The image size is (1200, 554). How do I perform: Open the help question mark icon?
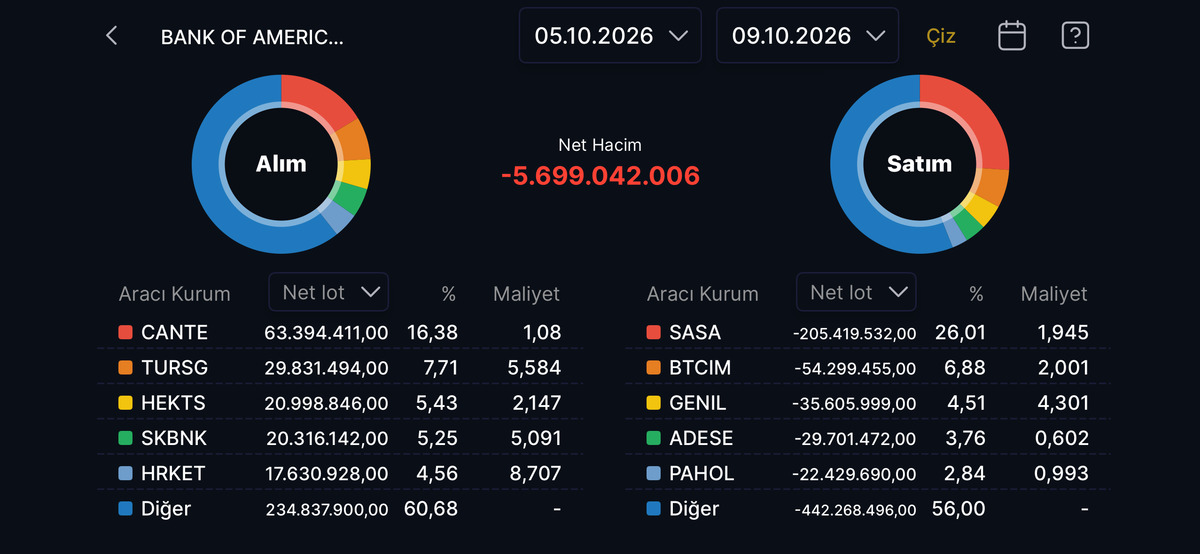click(x=1075, y=36)
